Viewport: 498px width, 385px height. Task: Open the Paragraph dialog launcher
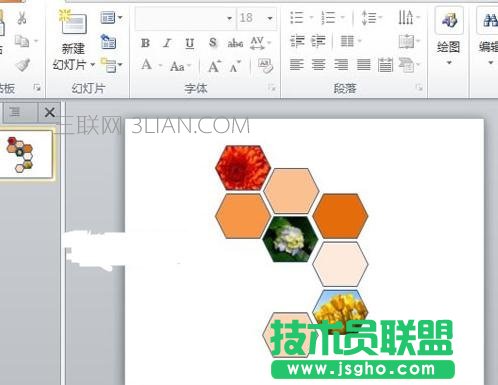coord(419,88)
